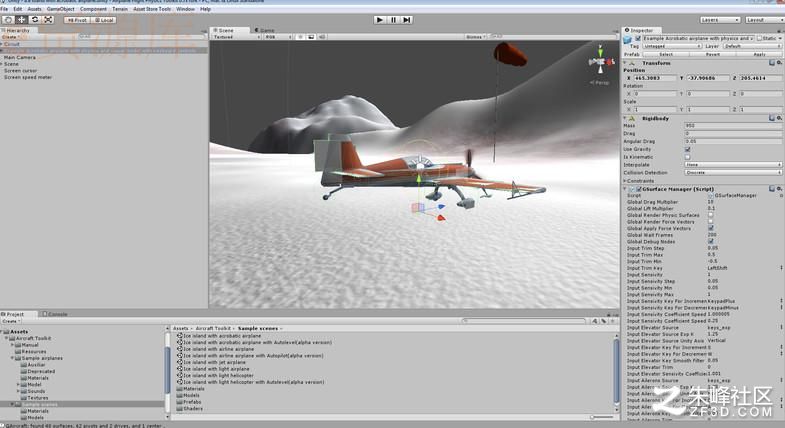The image size is (785, 428).
Task: Toggle the Local handle rotation button
Action: 104,20
